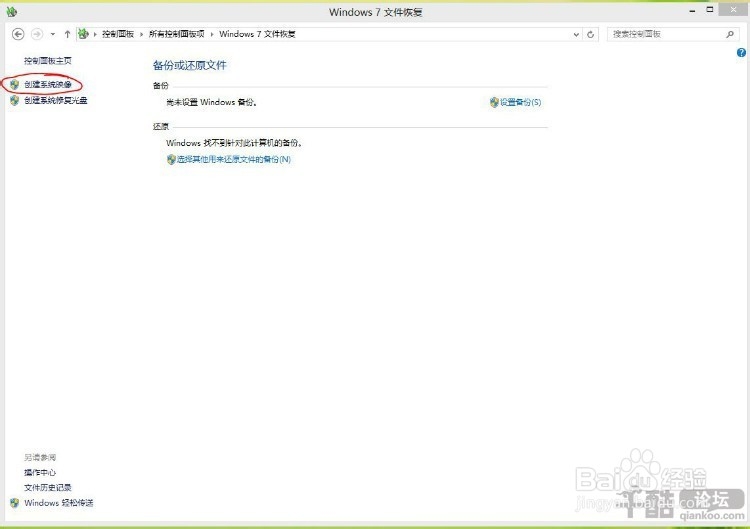This screenshot has height=529, width=750.
Task: Maximize the Windows 7 文件恢复 window
Action: click(x=710, y=10)
